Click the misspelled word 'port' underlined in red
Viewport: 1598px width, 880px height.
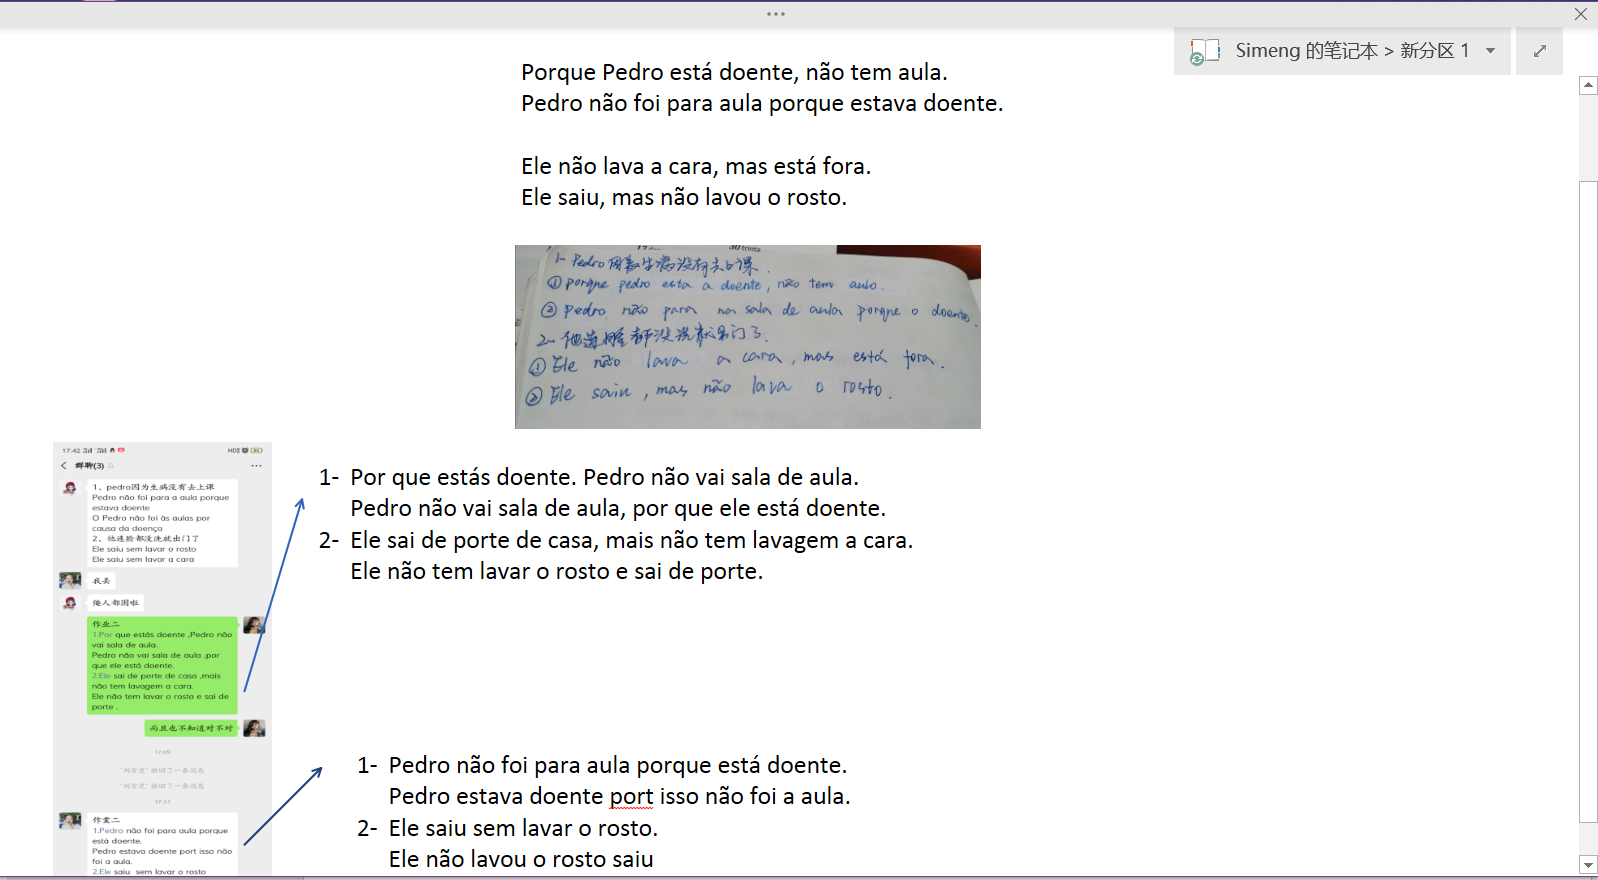pos(631,797)
